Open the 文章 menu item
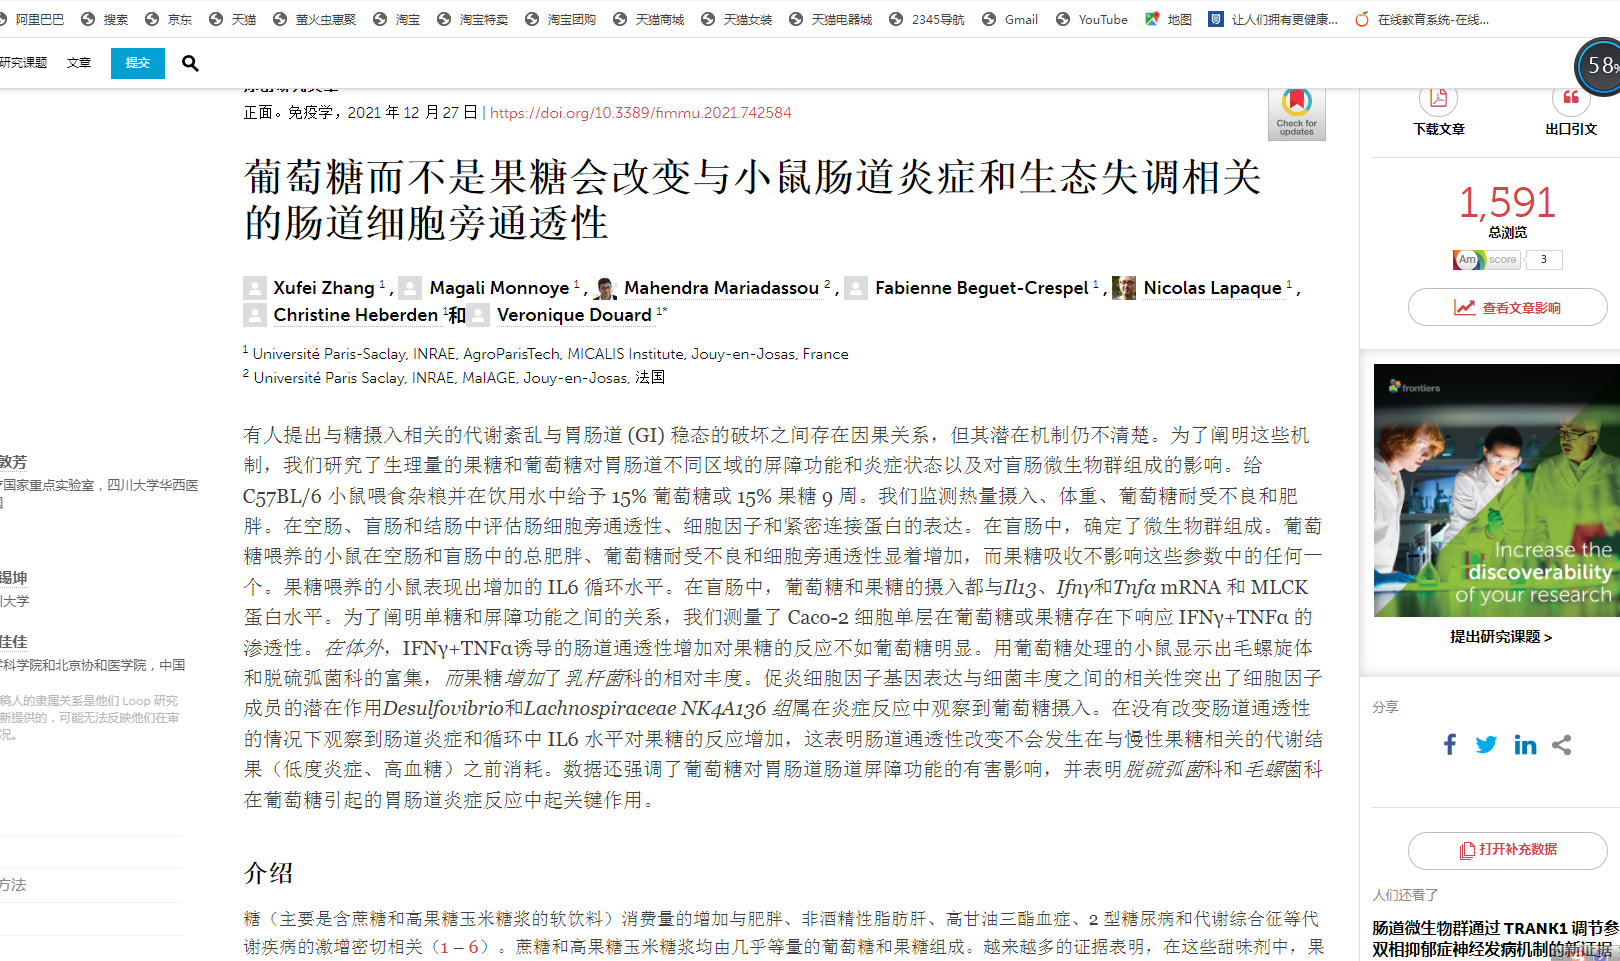 coord(78,62)
